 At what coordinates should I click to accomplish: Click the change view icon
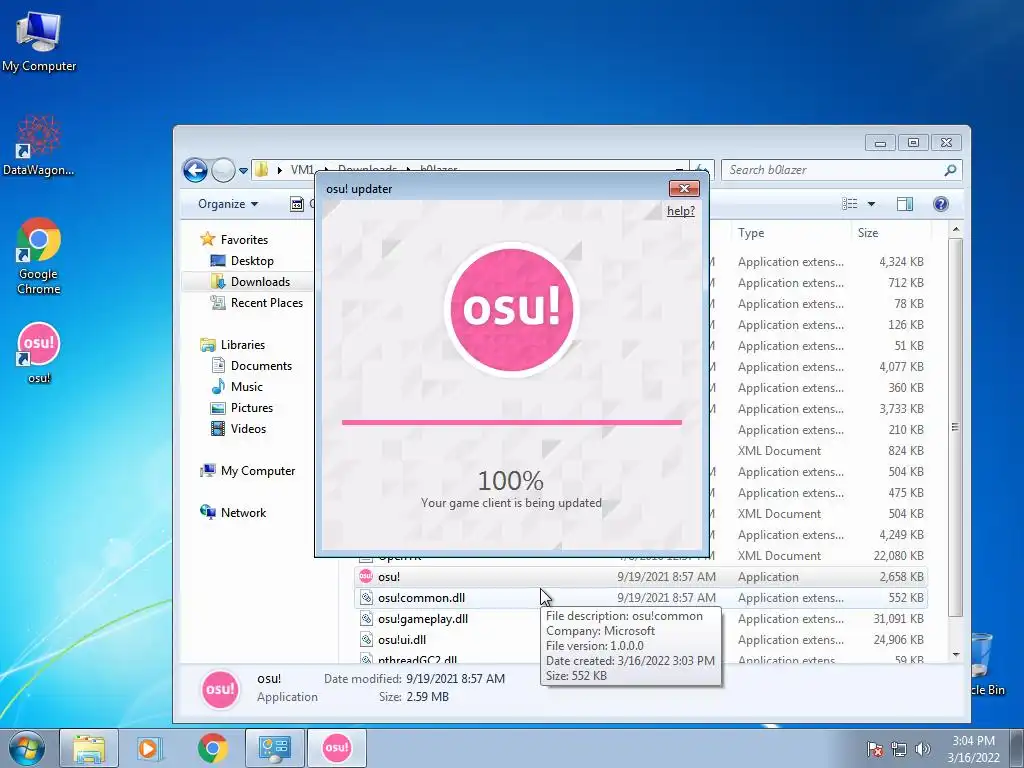(x=850, y=204)
